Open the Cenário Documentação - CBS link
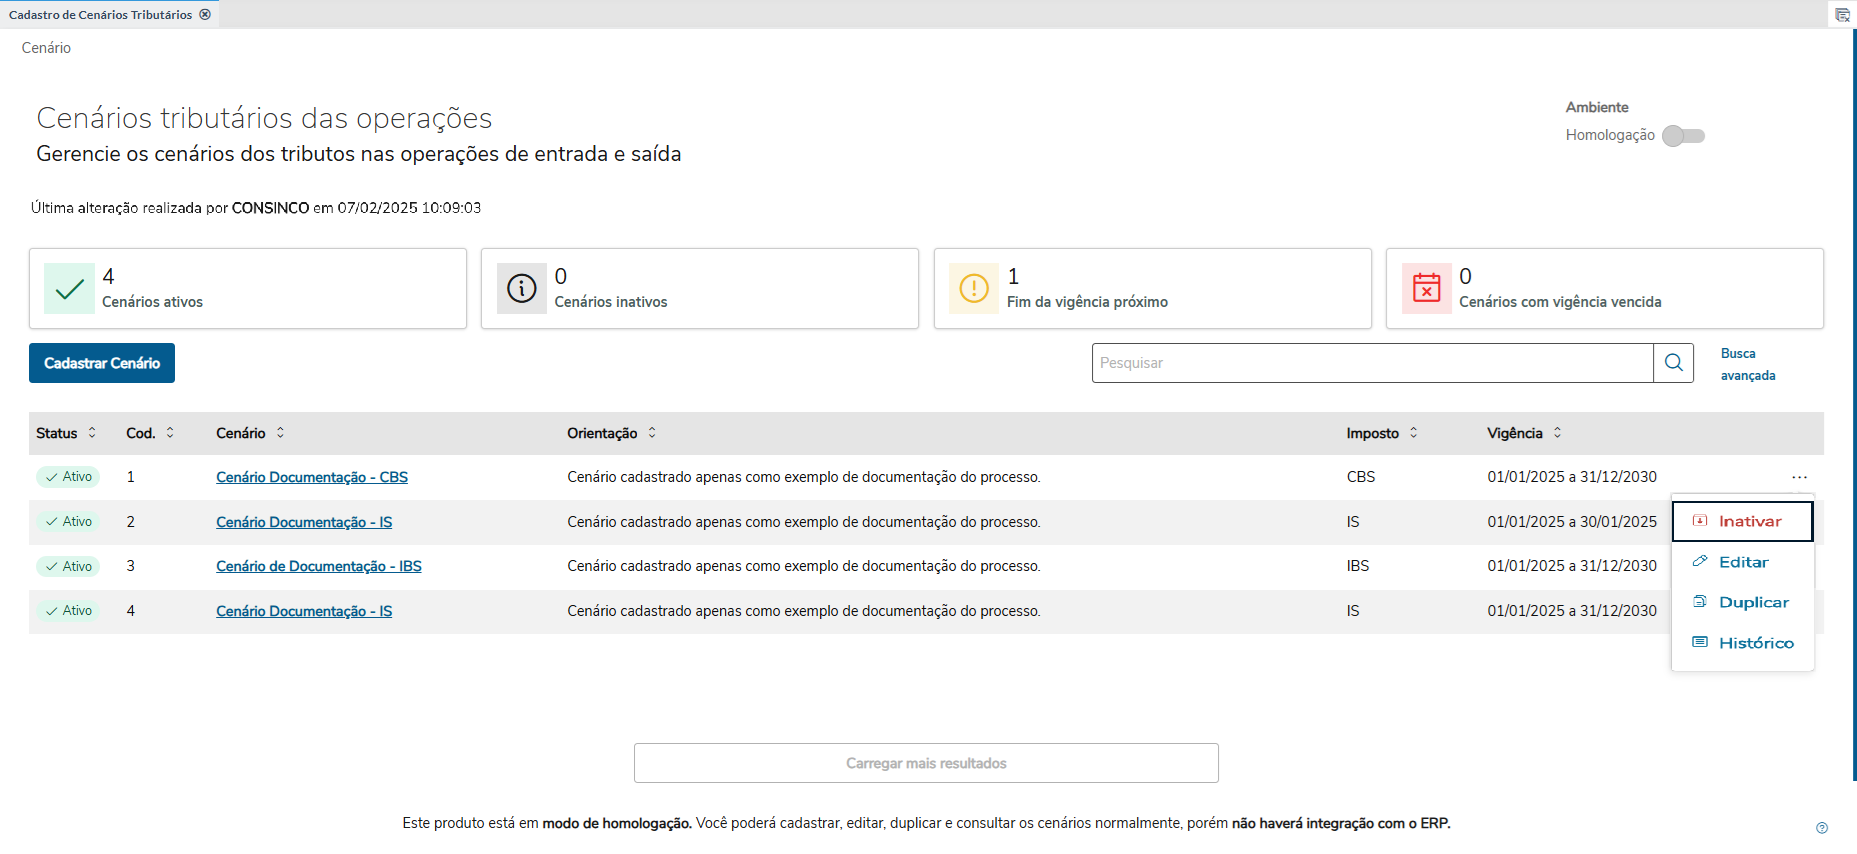1857x854 pixels. pyautogui.click(x=312, y=478)
